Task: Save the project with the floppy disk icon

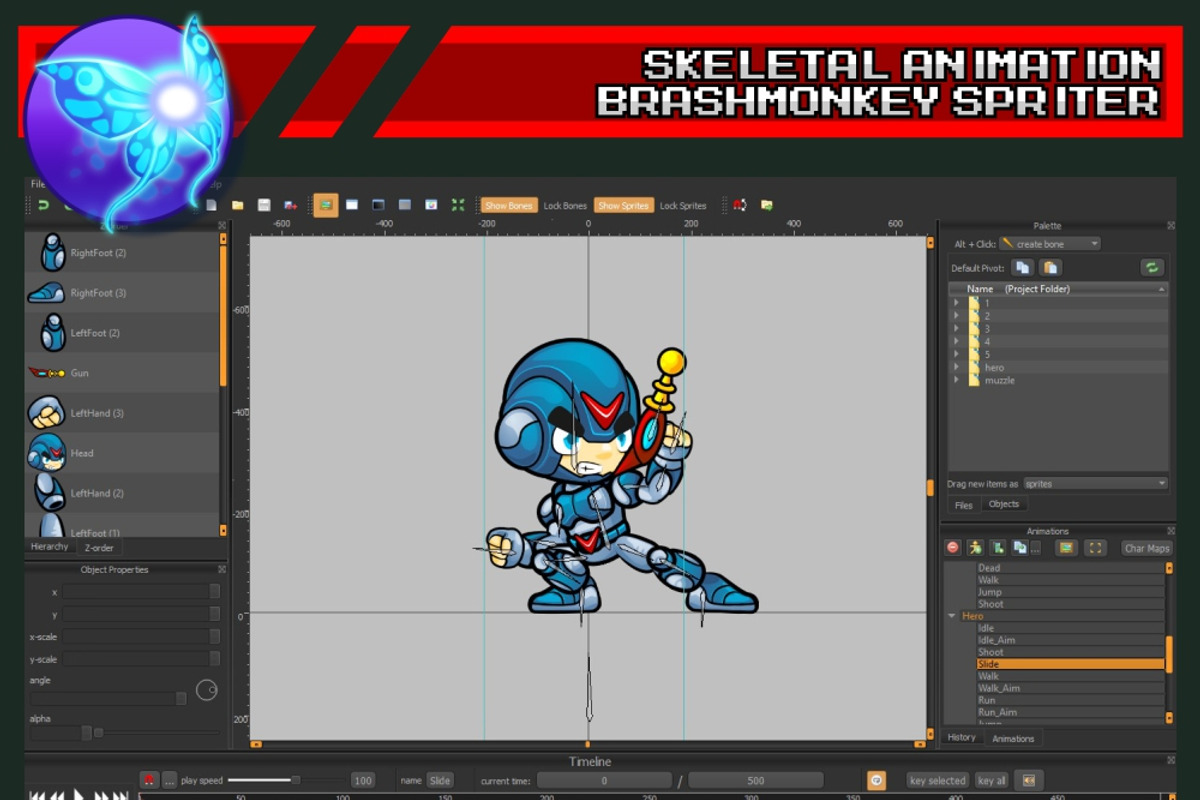Action: click(x=264, y=205)
